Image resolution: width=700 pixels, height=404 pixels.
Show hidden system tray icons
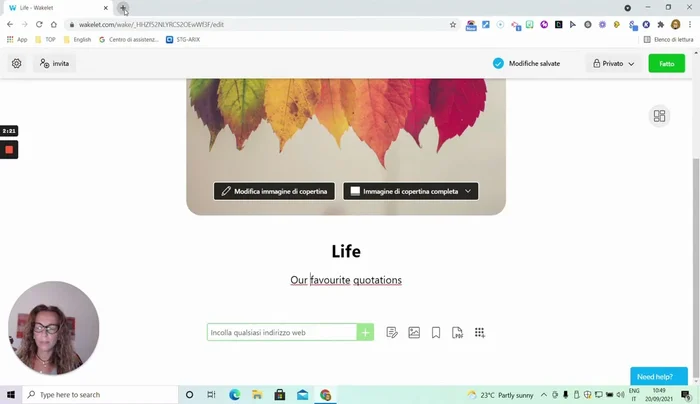pos(543,395)
